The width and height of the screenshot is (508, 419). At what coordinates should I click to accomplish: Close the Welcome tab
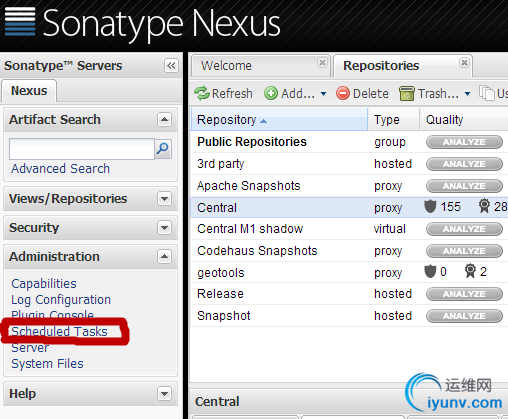(x=322, y=63)
